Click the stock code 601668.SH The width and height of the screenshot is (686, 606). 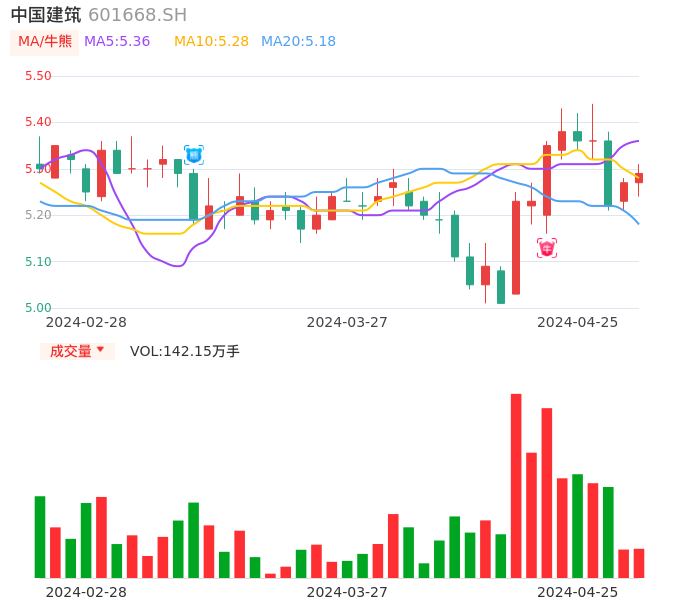point(137,15)
